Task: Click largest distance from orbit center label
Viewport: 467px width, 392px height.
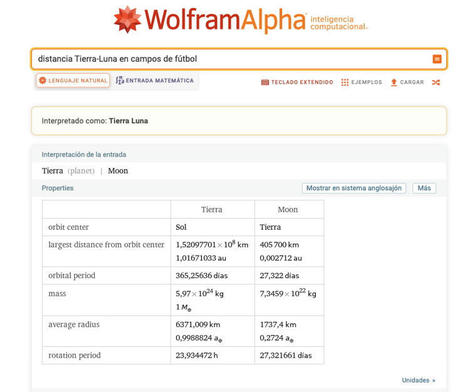Action: (x=106, y=245)
